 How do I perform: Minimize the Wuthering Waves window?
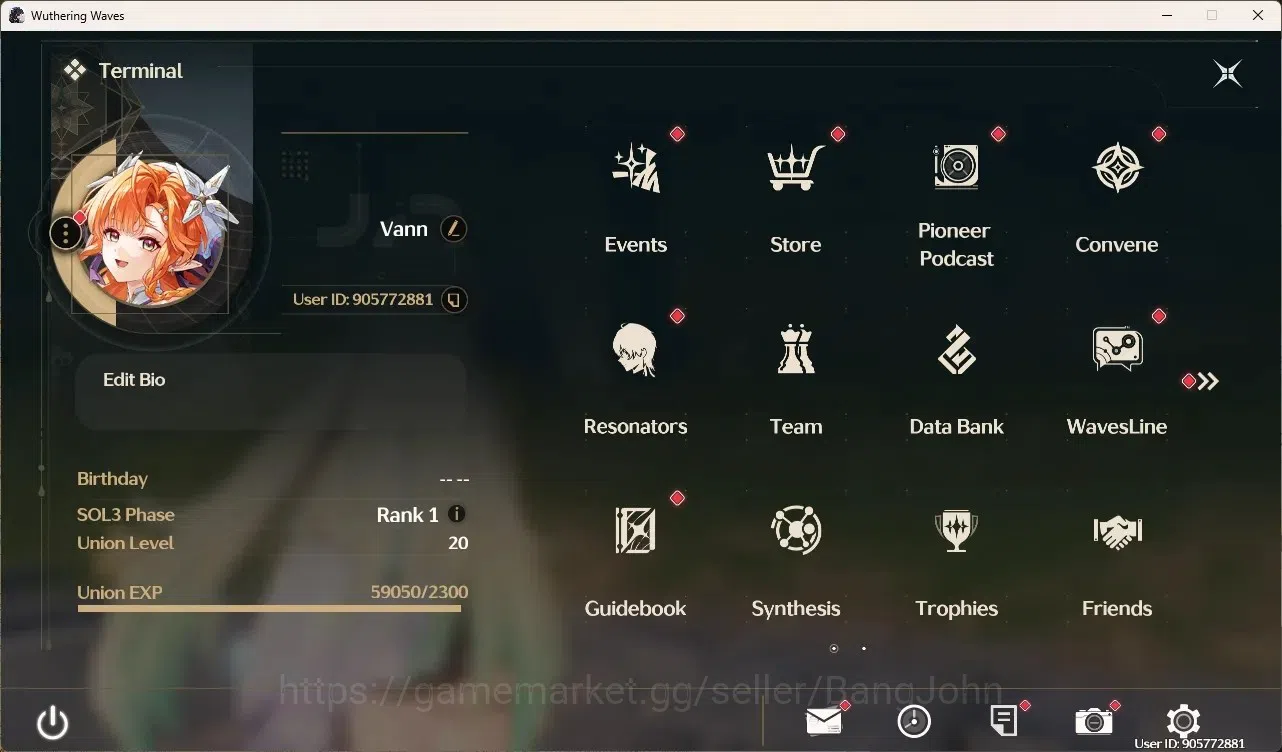click(x=1167, y=15)
